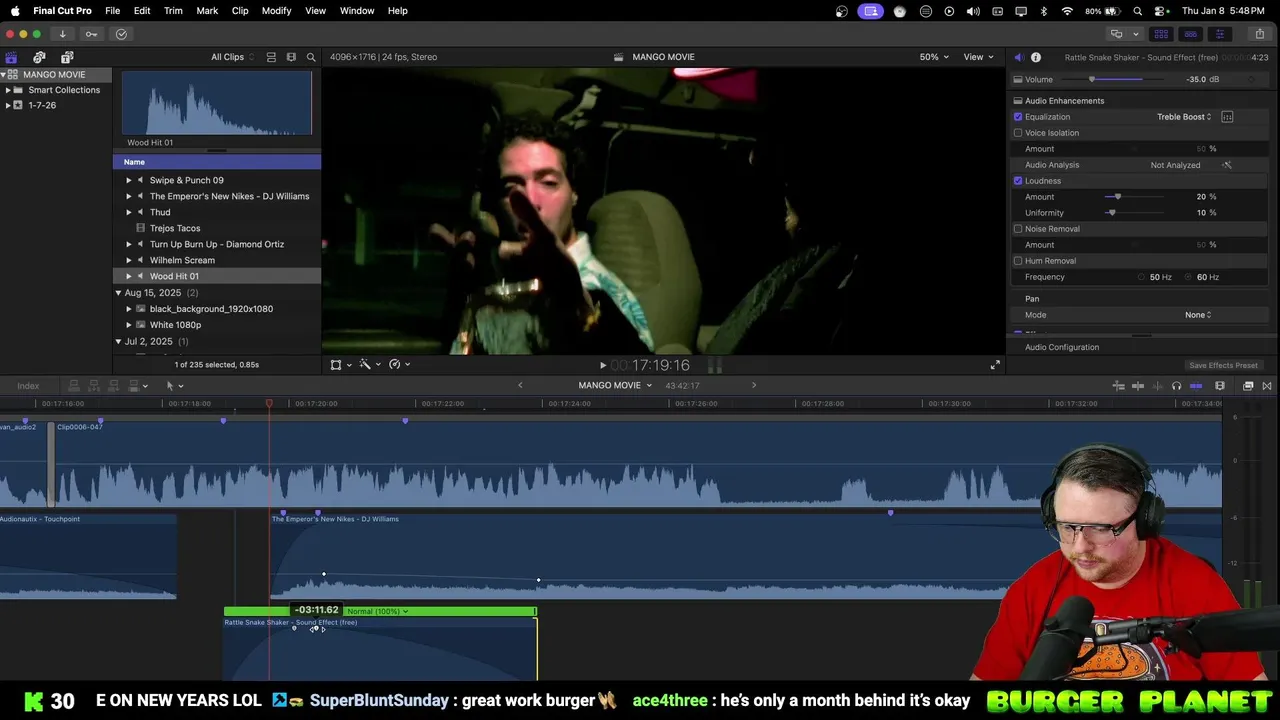Play from the viewer play button
The width and height of the screenshot is (1280, 720).
pos(602,366)
